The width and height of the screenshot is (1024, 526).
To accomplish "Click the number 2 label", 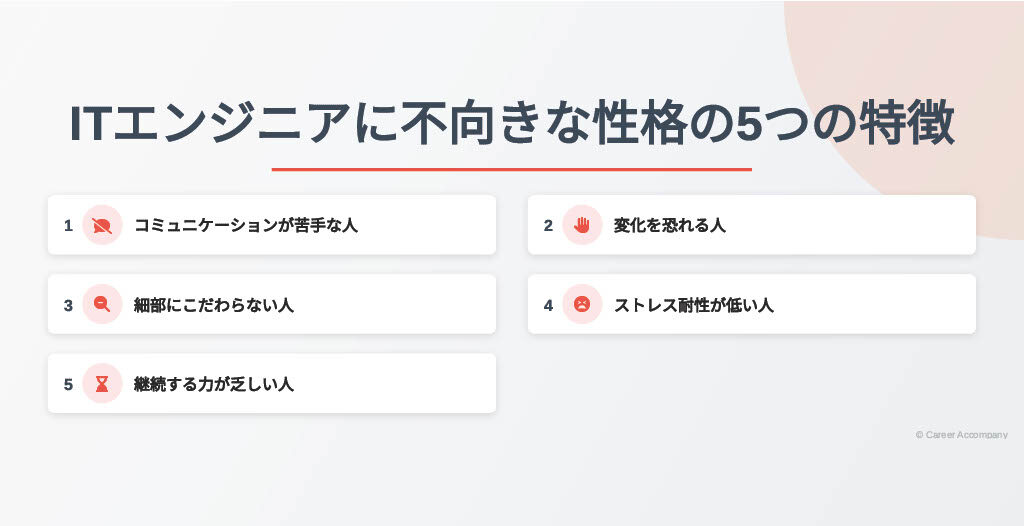I will (548, 225).
